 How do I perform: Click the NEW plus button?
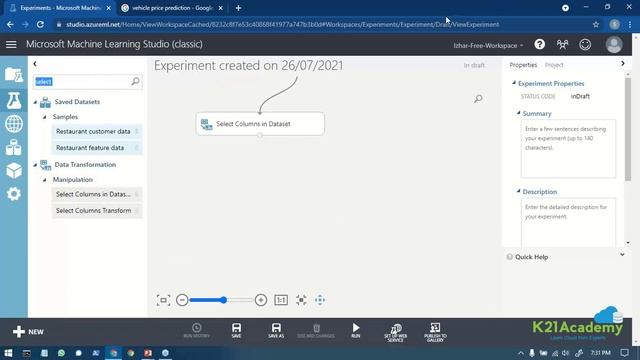click(28, 332)
